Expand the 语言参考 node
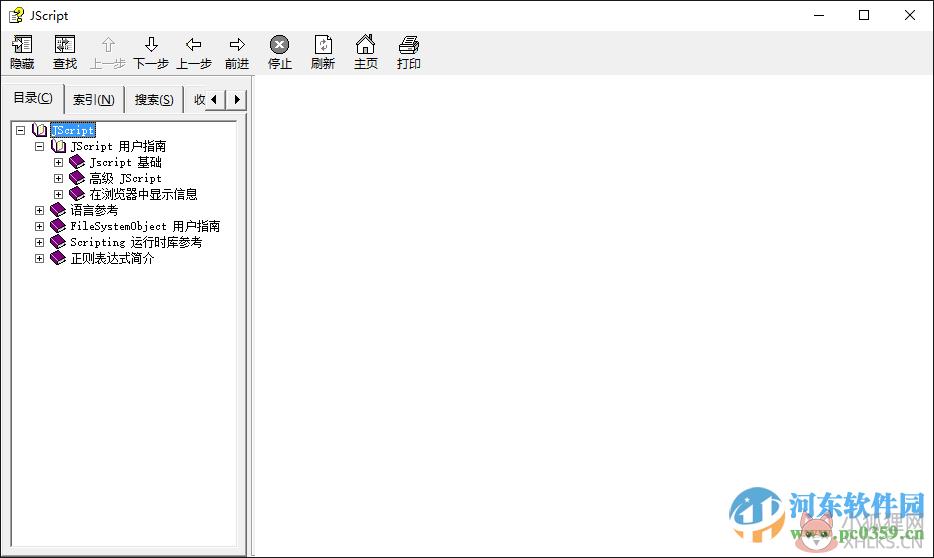934x558 pixels. [x=39, y=210]
